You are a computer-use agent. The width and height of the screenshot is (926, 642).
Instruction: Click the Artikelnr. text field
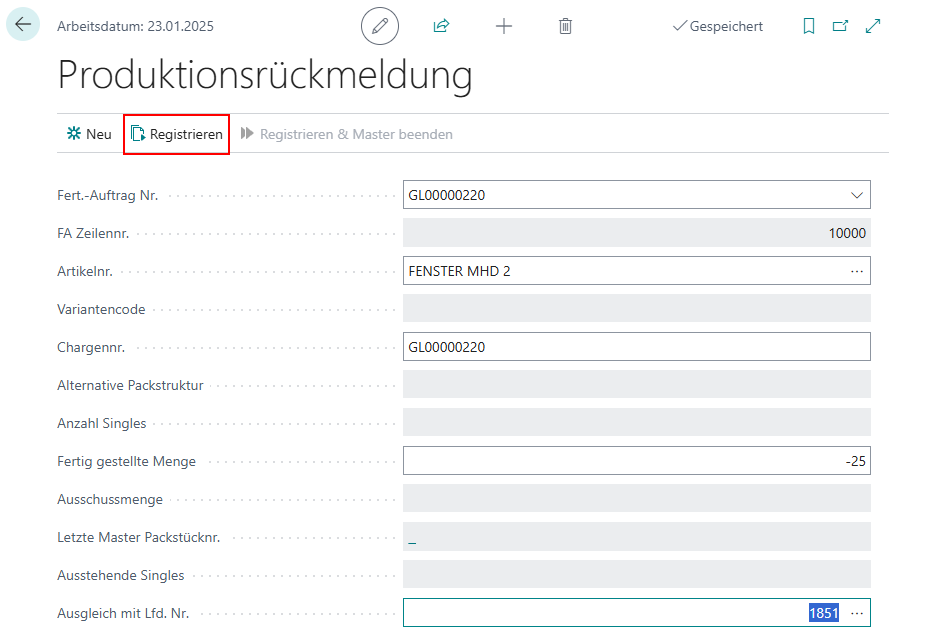click(x=620, y=271)
